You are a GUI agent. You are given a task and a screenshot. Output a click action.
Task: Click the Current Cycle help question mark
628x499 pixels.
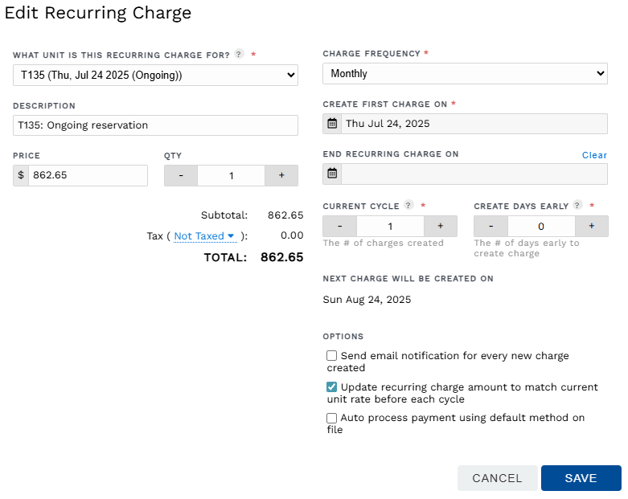[x=408, y=205]
